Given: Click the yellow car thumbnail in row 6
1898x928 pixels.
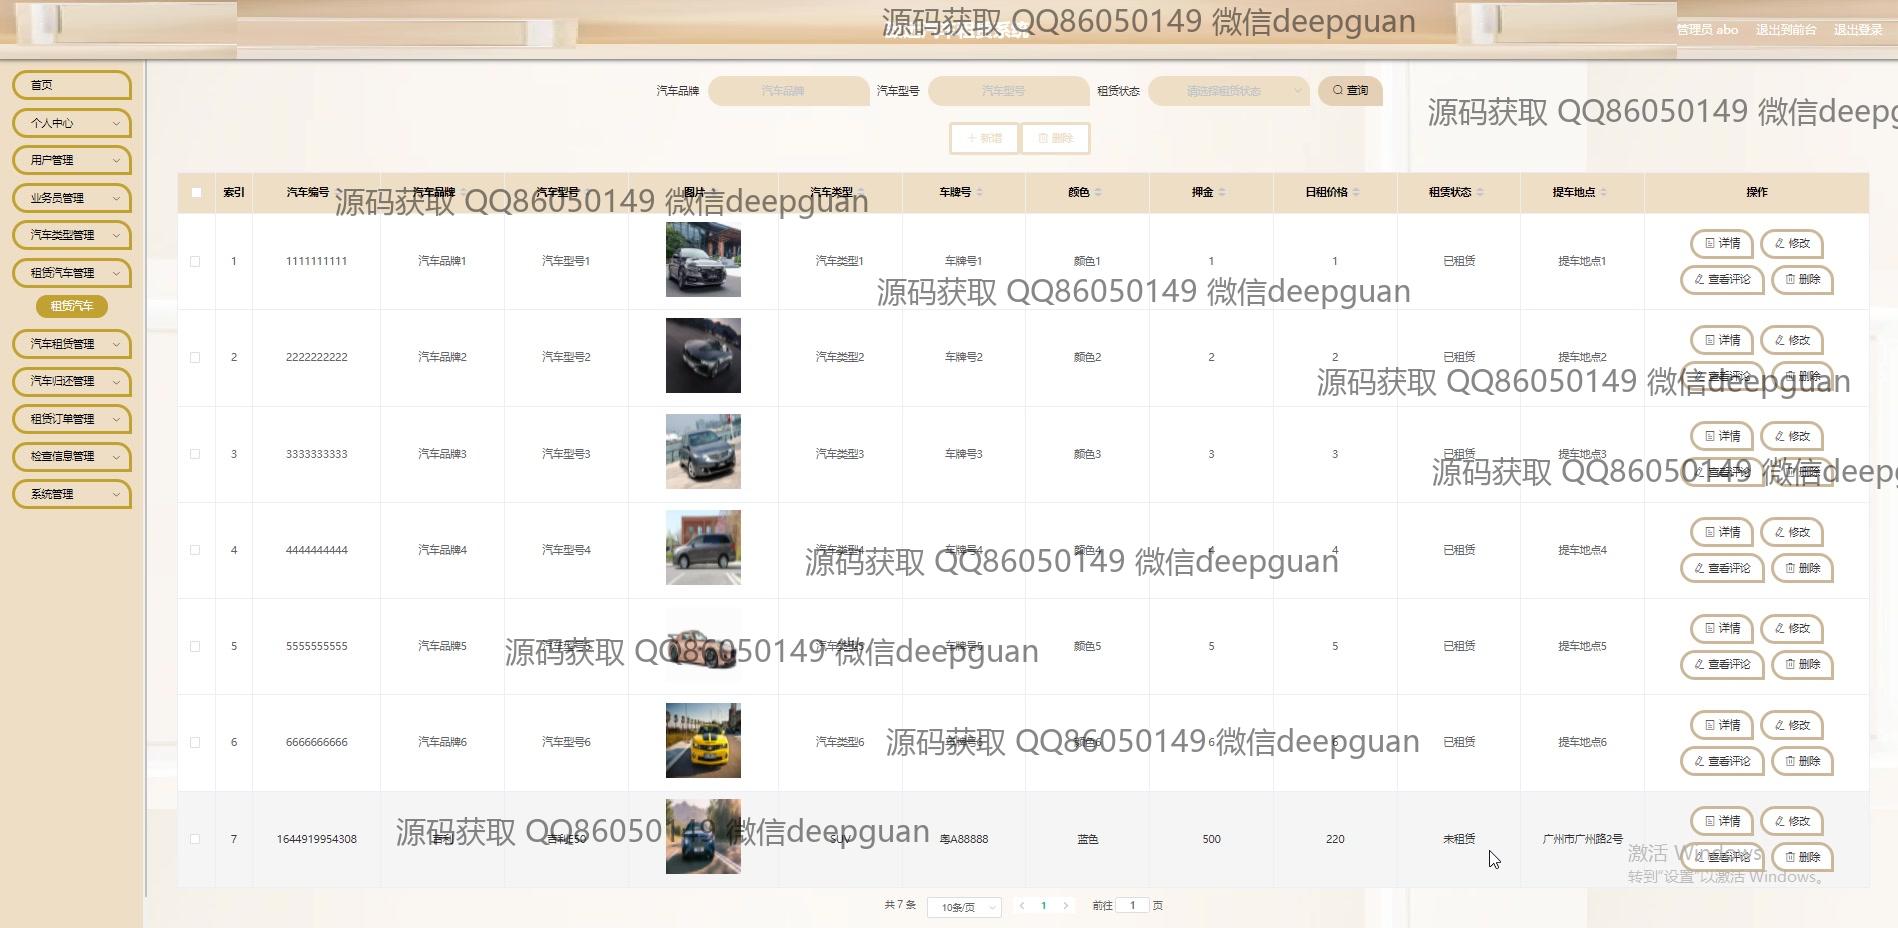Looking at the screenshot, I should pyautogui.click(x=703, y=741).
